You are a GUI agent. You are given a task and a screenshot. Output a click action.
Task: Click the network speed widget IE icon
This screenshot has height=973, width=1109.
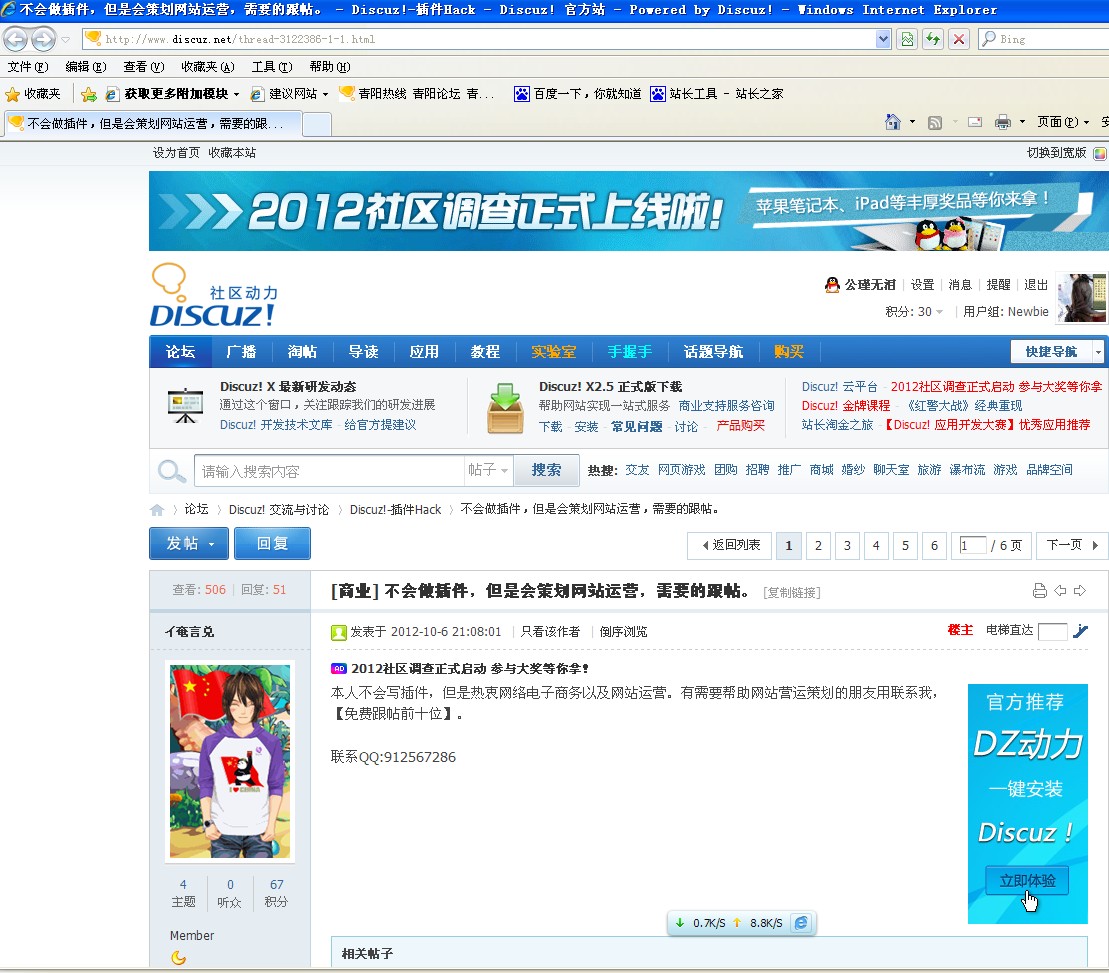click(801, 923)
